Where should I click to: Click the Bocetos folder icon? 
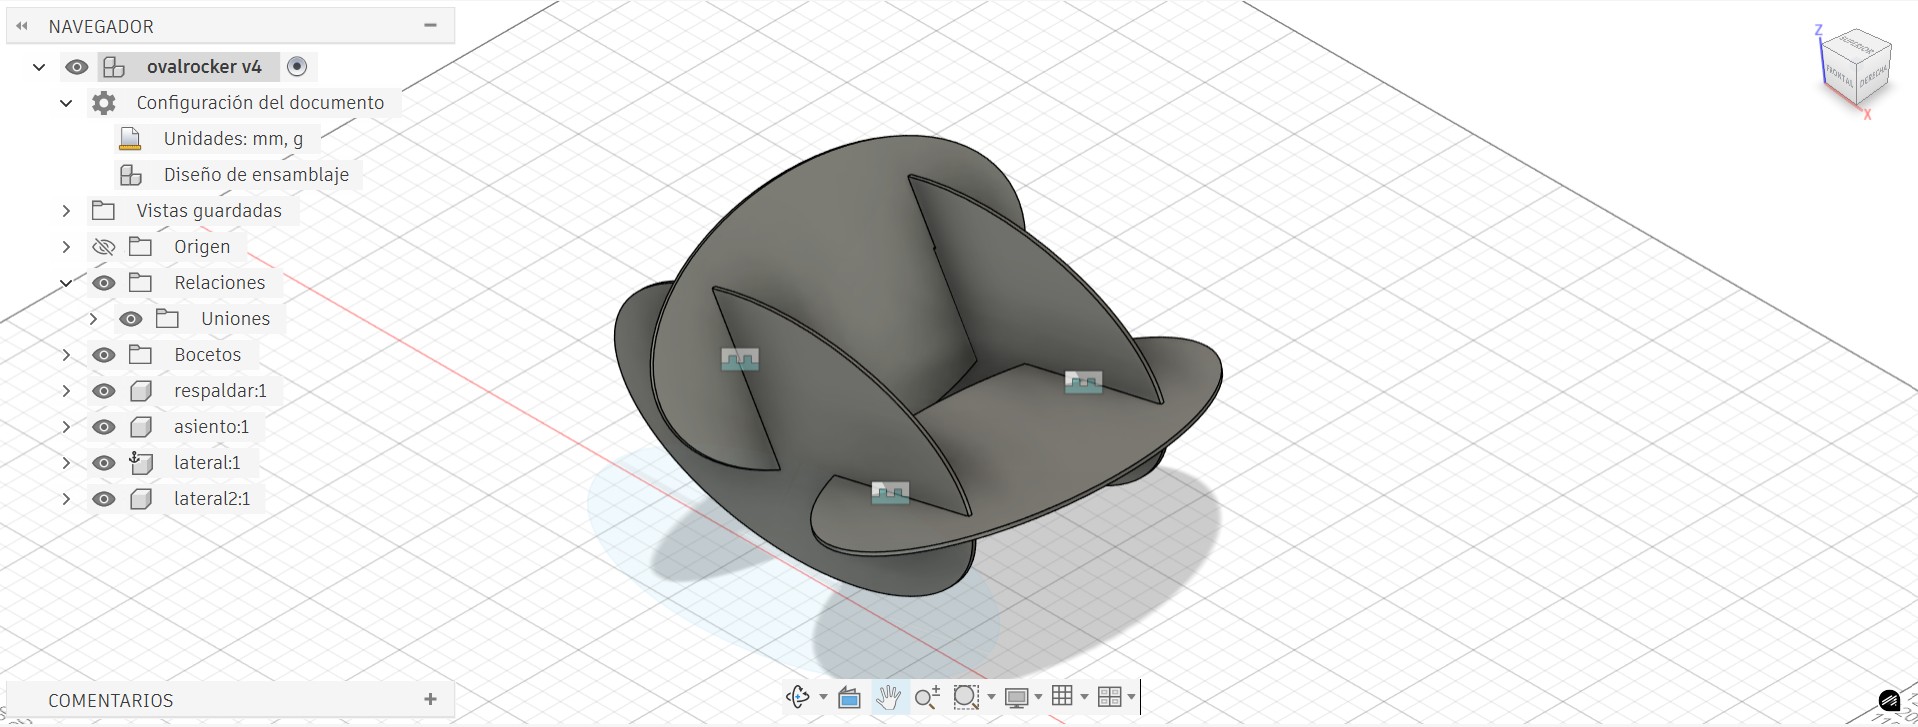(x=141, y=354)
